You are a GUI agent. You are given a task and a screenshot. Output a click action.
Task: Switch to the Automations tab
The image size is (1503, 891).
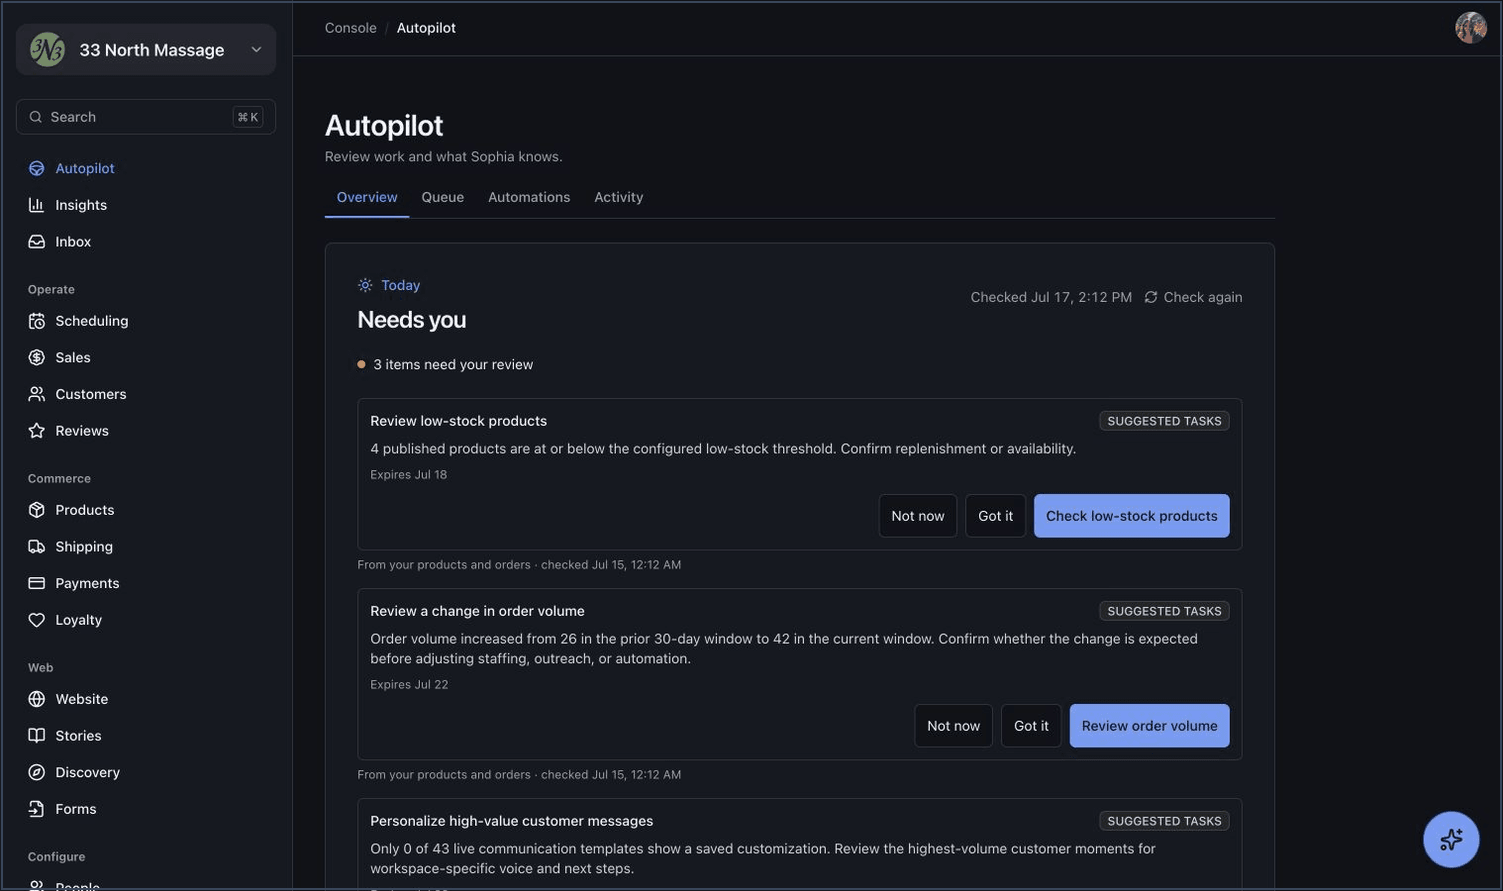(x=529, y=197)
